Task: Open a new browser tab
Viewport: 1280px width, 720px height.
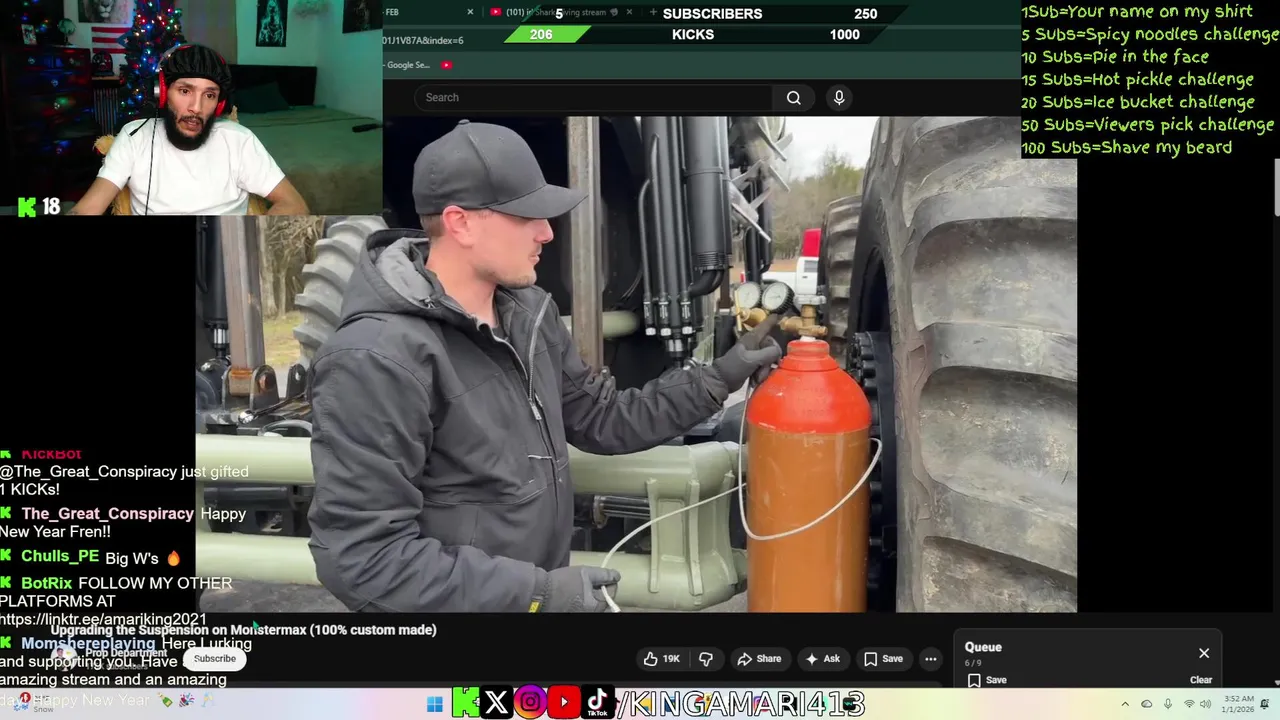Action: (x=653, y=12)
